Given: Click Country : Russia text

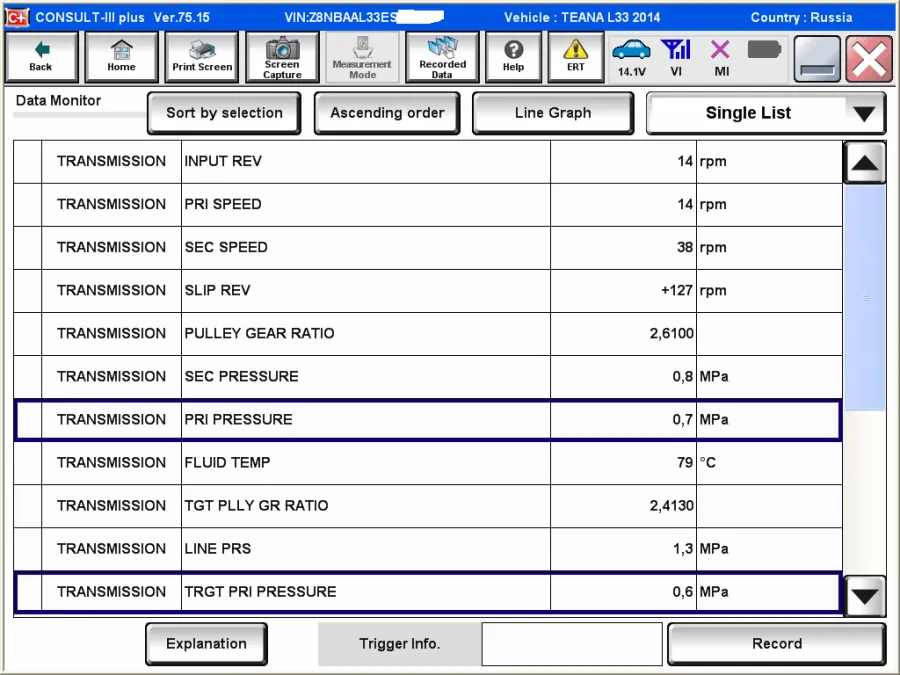Looking at the screenshot, I should (801, 17).
